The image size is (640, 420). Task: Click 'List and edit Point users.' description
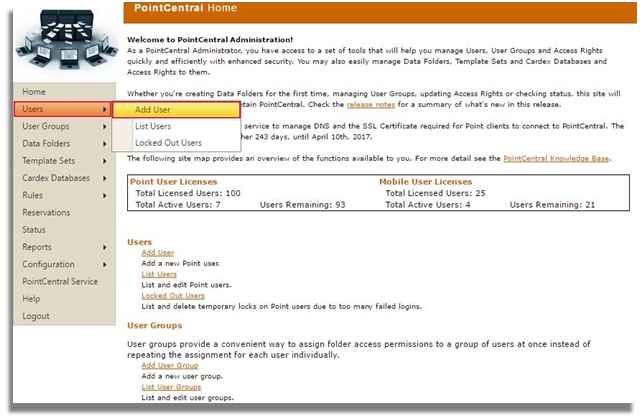point(186,285)
